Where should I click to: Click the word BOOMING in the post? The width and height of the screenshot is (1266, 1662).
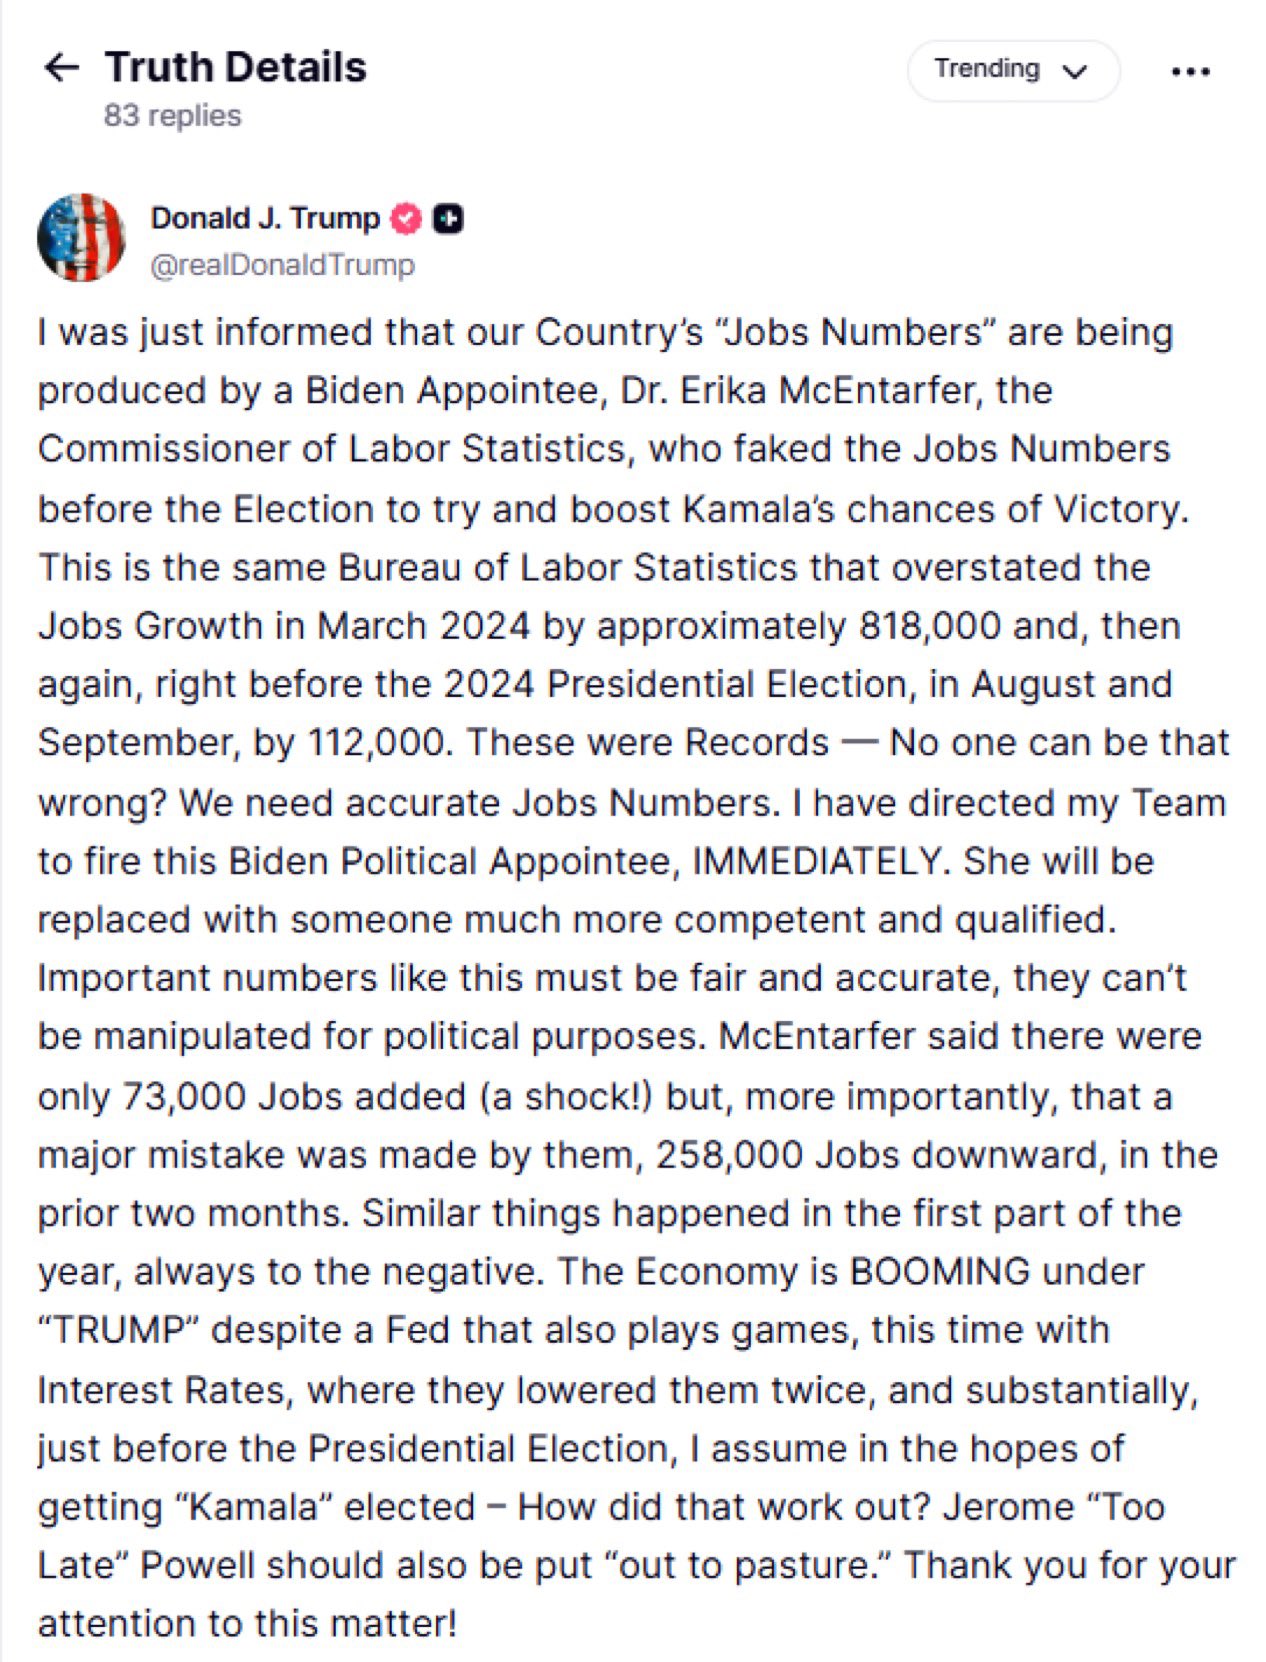[939, 1271]
